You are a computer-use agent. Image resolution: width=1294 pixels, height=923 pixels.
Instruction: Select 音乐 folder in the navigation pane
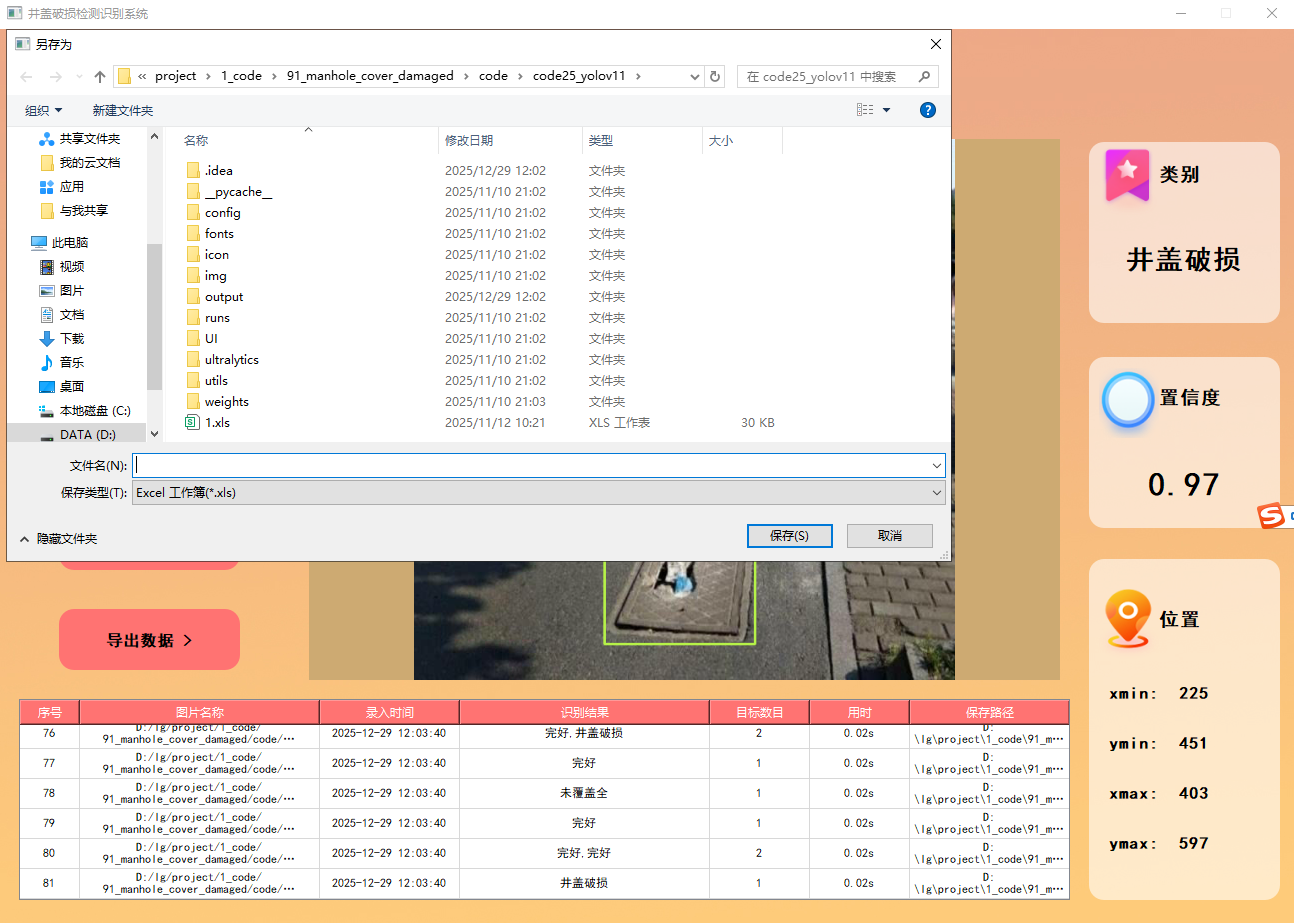[62, 362]
